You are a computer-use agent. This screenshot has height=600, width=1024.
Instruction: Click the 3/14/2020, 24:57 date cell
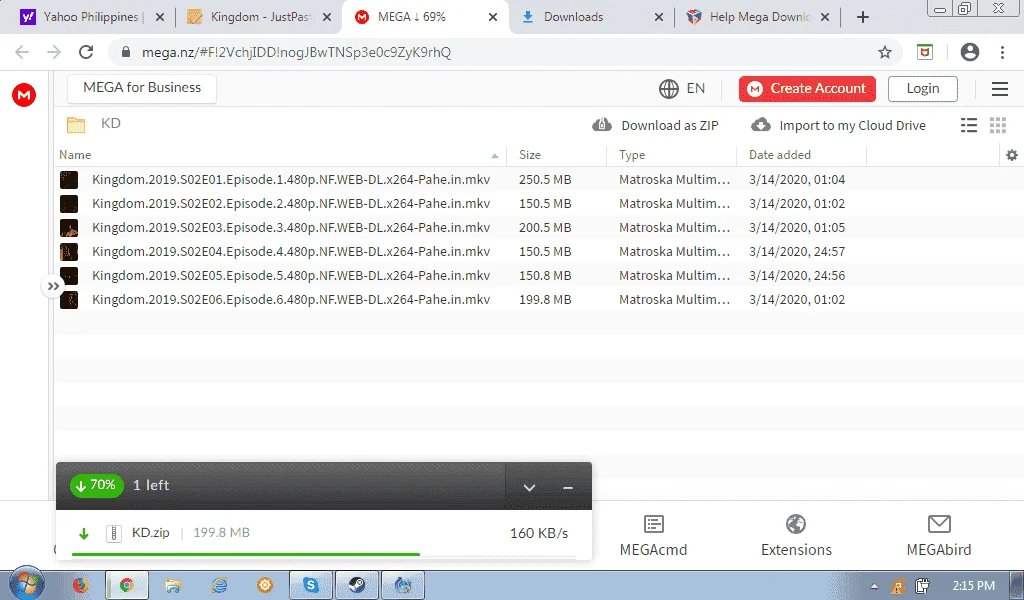point(797,251)
